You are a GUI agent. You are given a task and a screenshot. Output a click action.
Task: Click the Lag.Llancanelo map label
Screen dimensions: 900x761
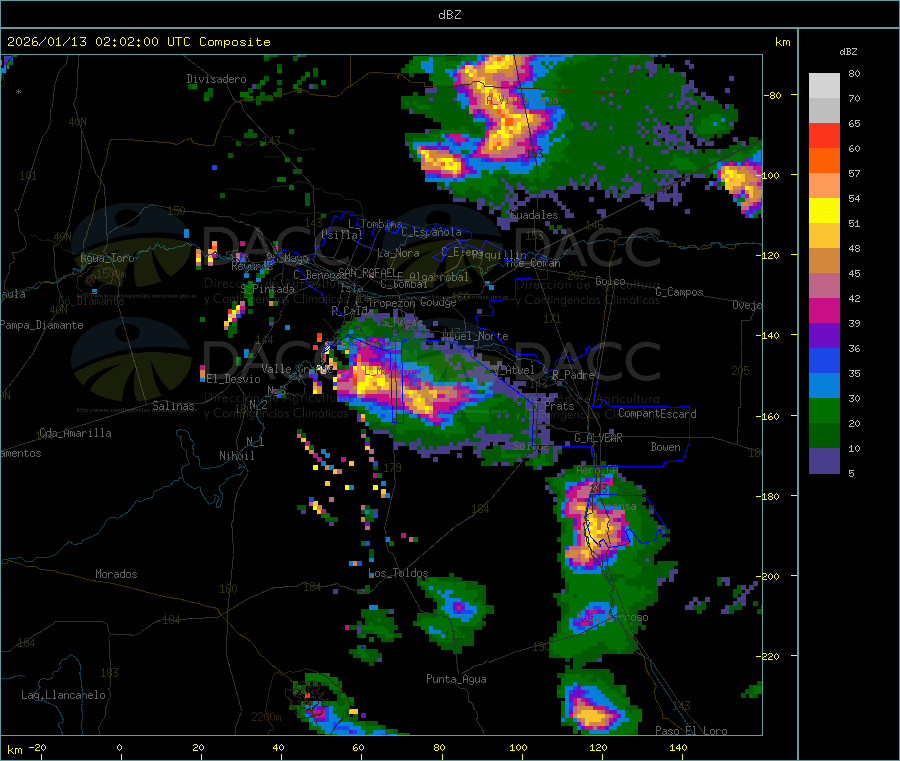click(63, 695)
